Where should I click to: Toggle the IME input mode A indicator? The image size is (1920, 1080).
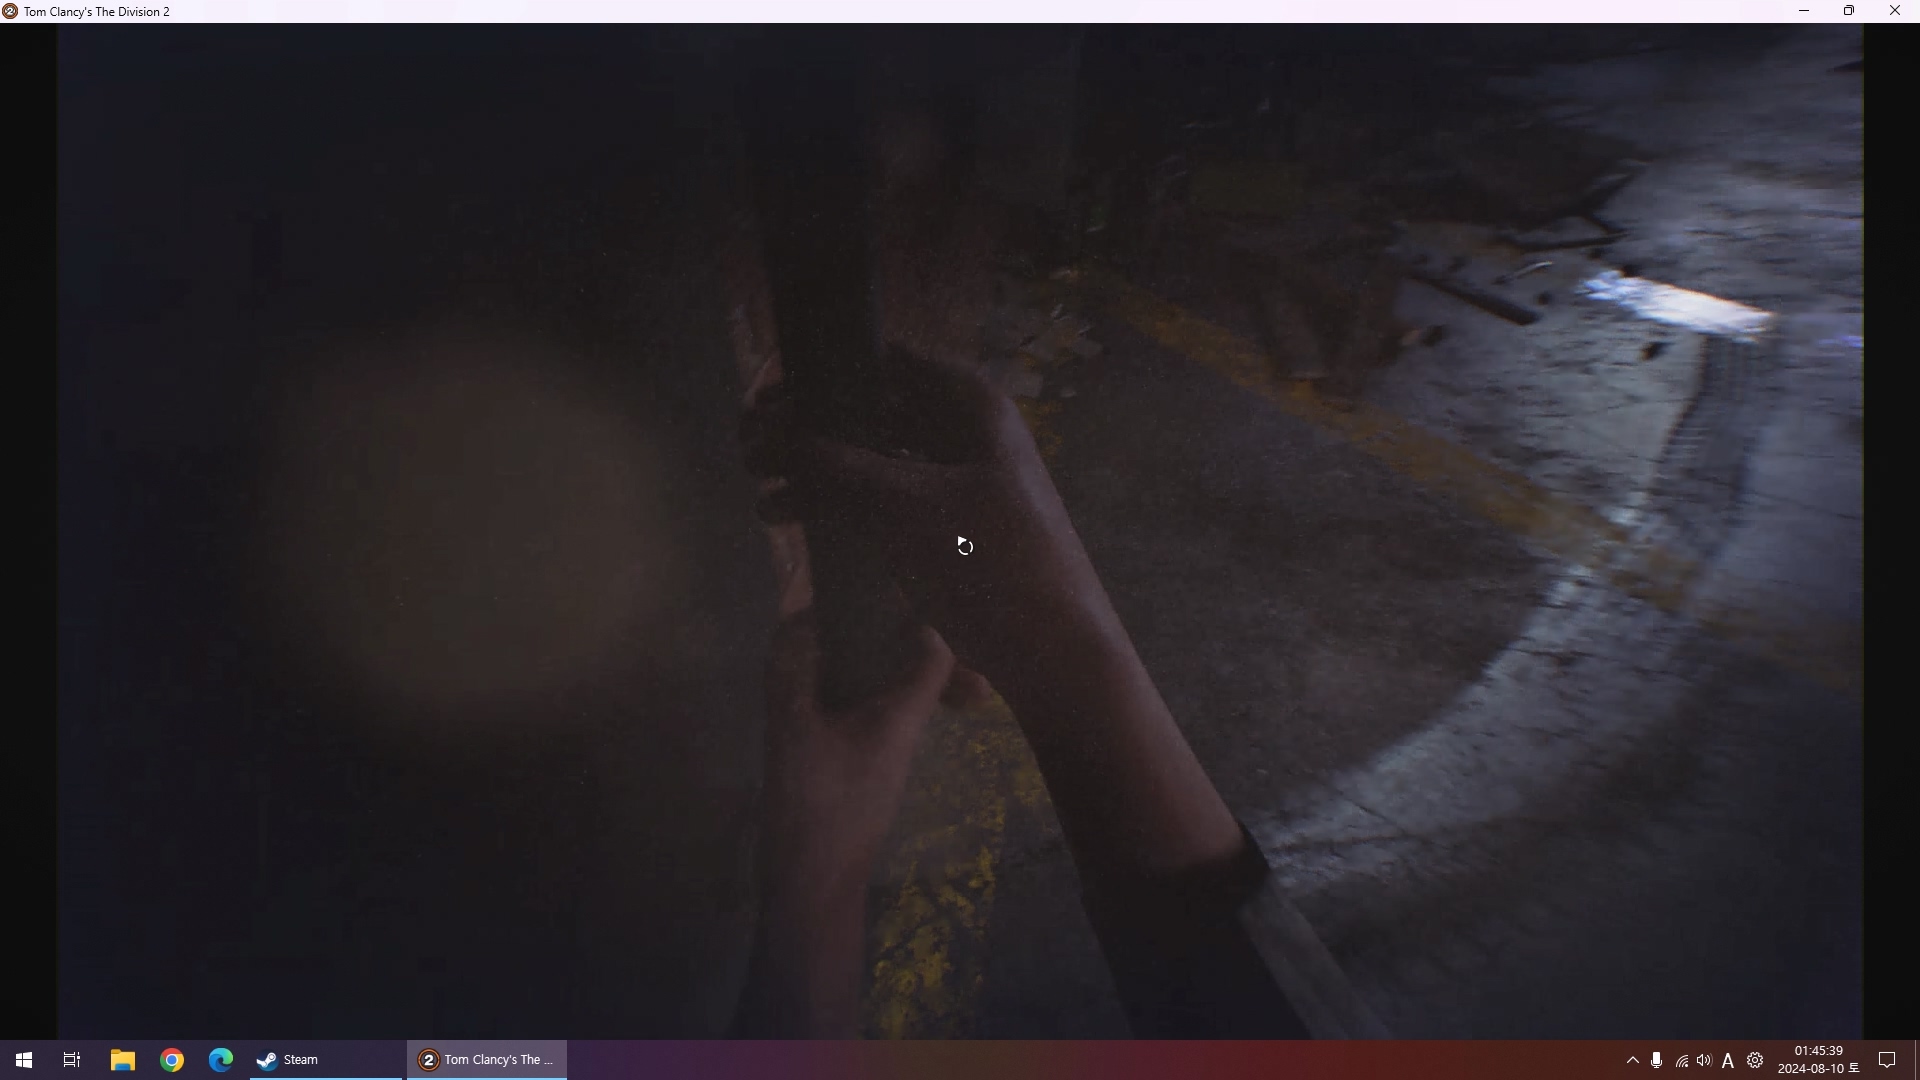click(1728, 1061)
